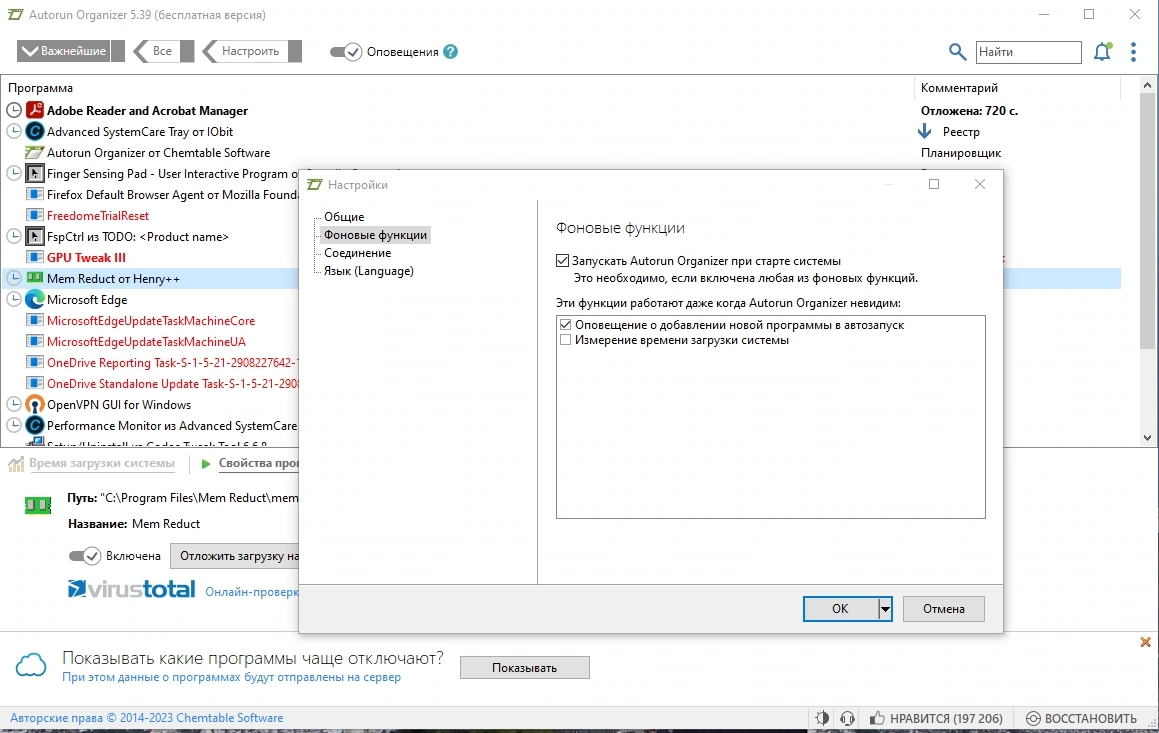
Task: Close the orange X on the bottom banner
Action: tap(1145, 642)
